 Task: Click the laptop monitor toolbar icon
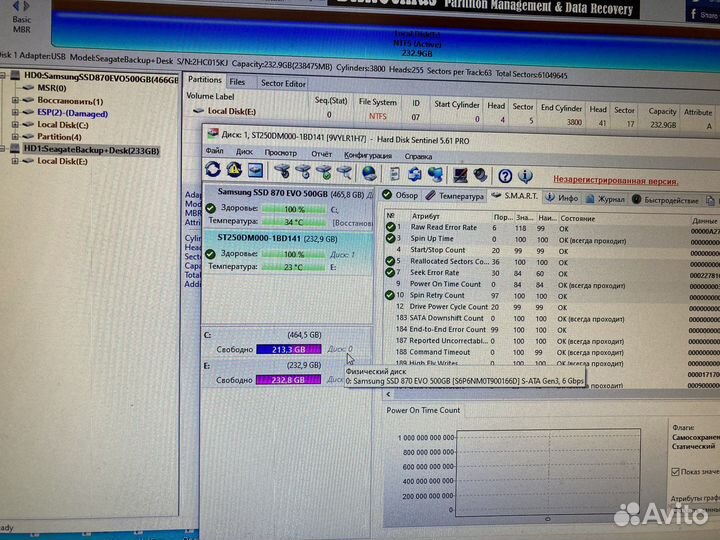pos(460,175)
